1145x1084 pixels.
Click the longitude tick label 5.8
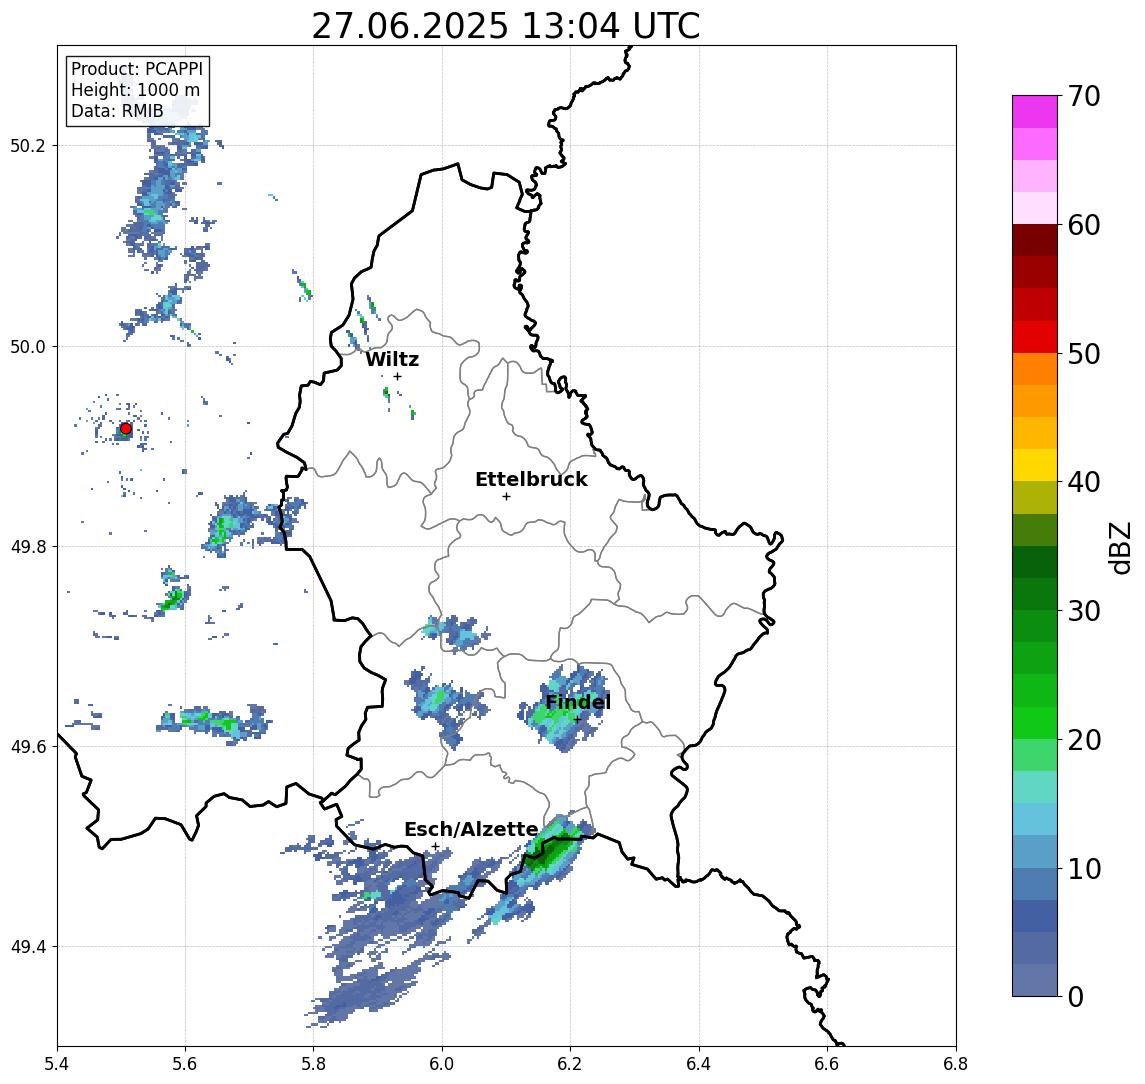point(313,1064)
